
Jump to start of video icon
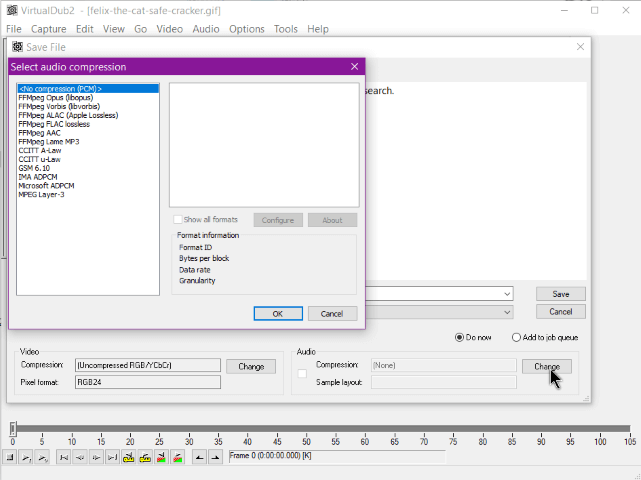tap(64, 457)
